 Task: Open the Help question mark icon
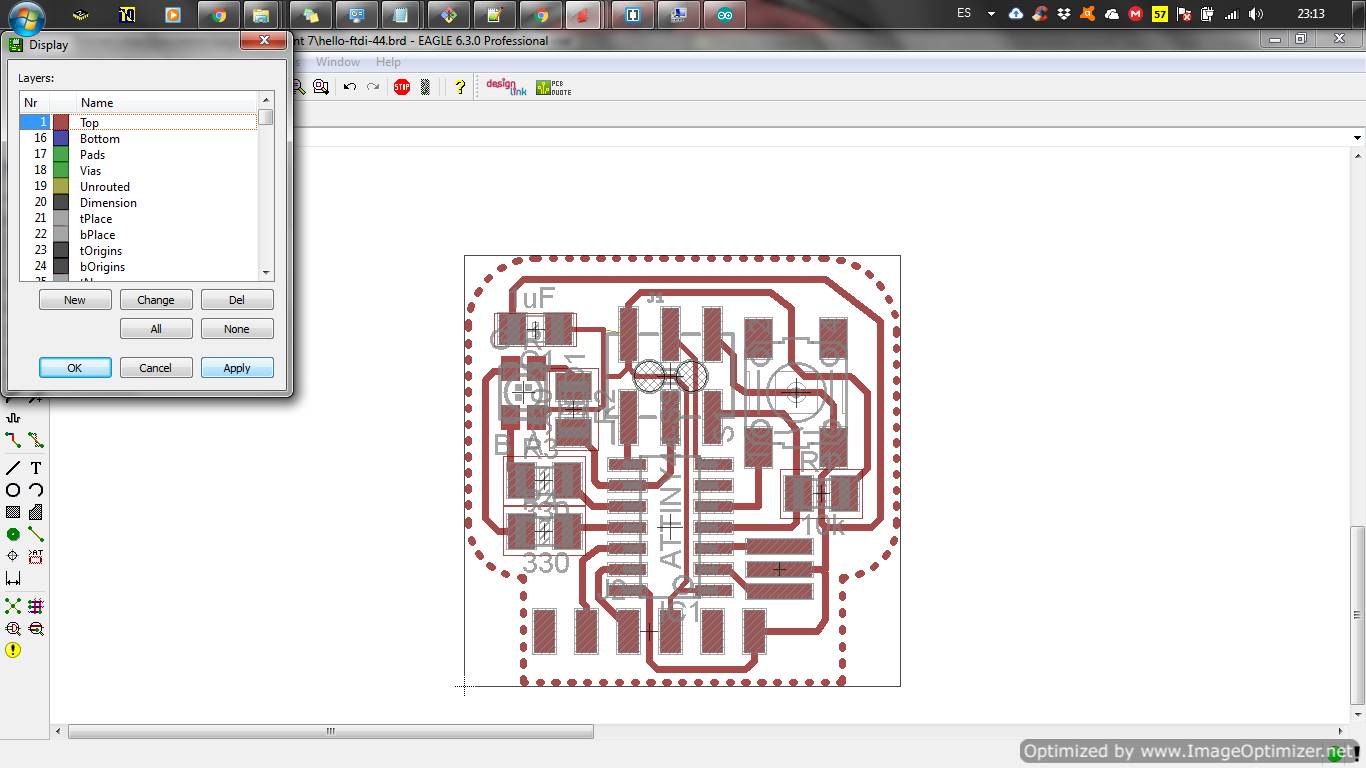(459, 87)
